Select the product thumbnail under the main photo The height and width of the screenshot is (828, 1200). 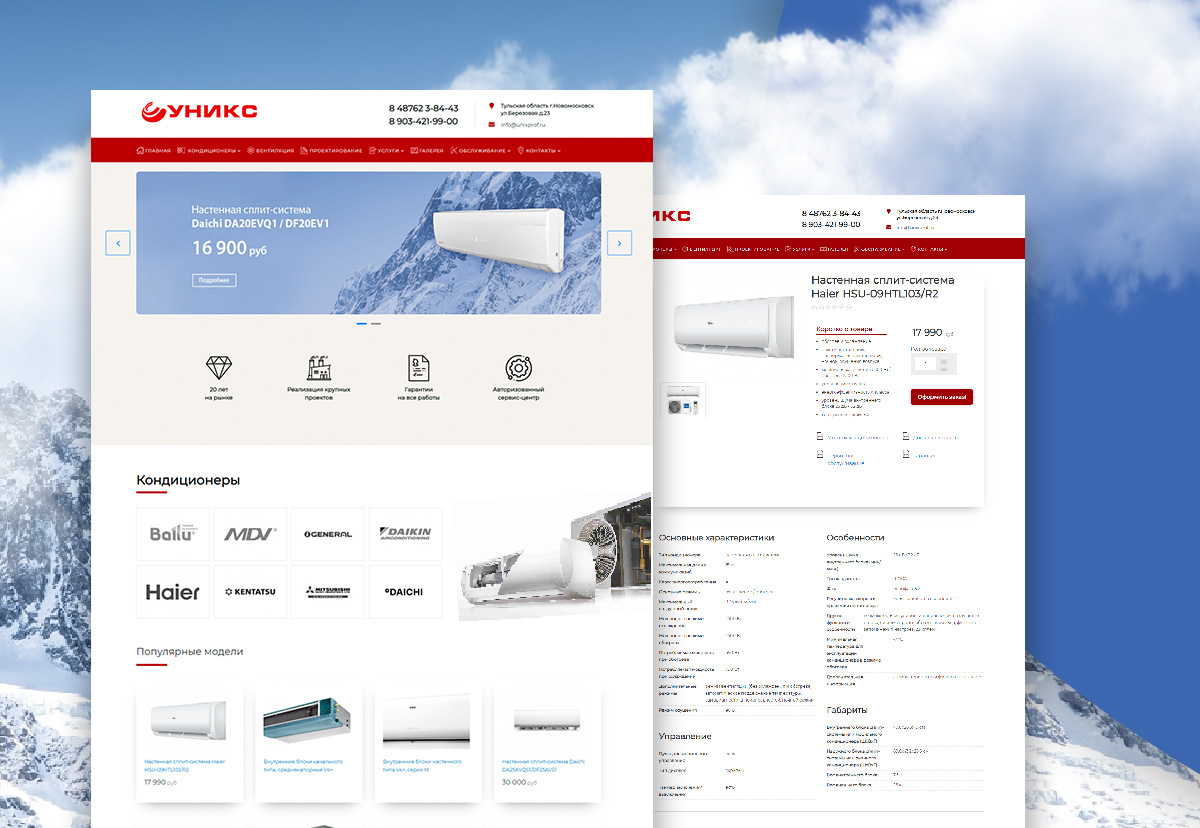[x=683, y=400]
